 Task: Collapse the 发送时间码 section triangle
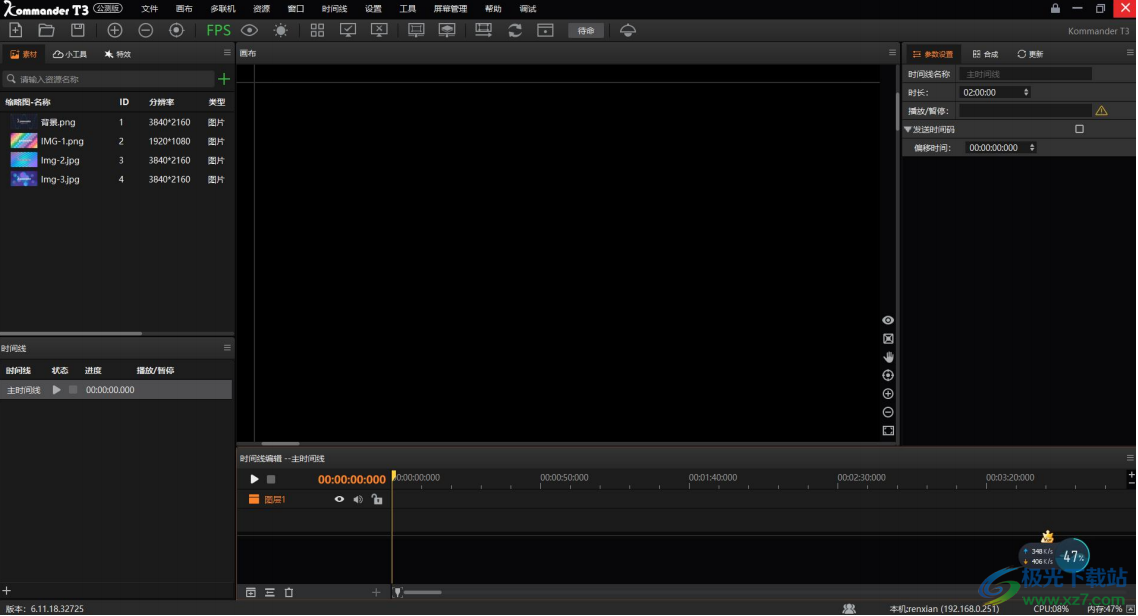pos(908,129)
